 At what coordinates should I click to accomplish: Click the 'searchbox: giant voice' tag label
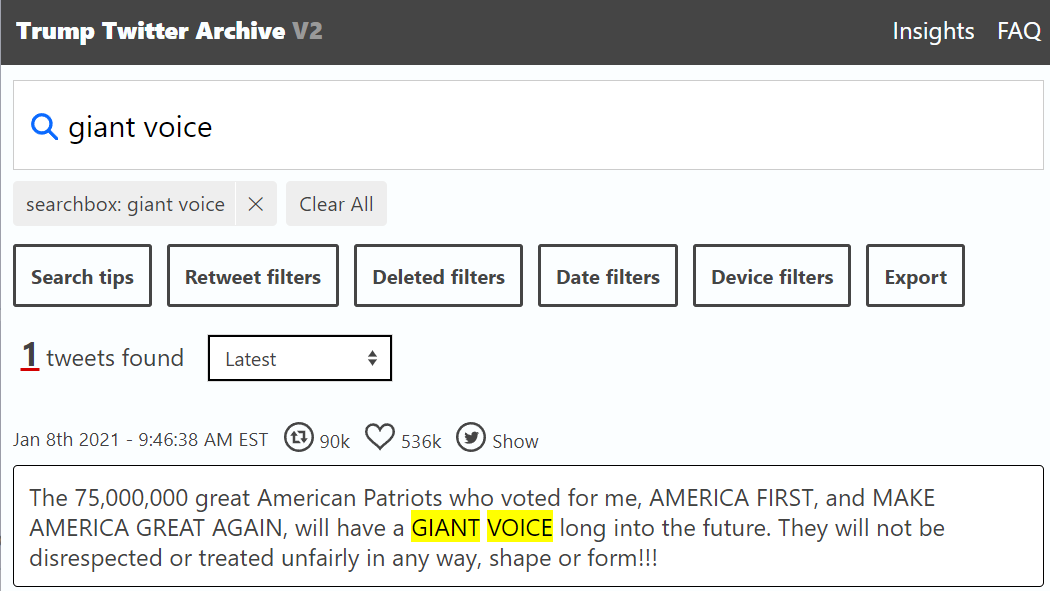tap(125, 203)
